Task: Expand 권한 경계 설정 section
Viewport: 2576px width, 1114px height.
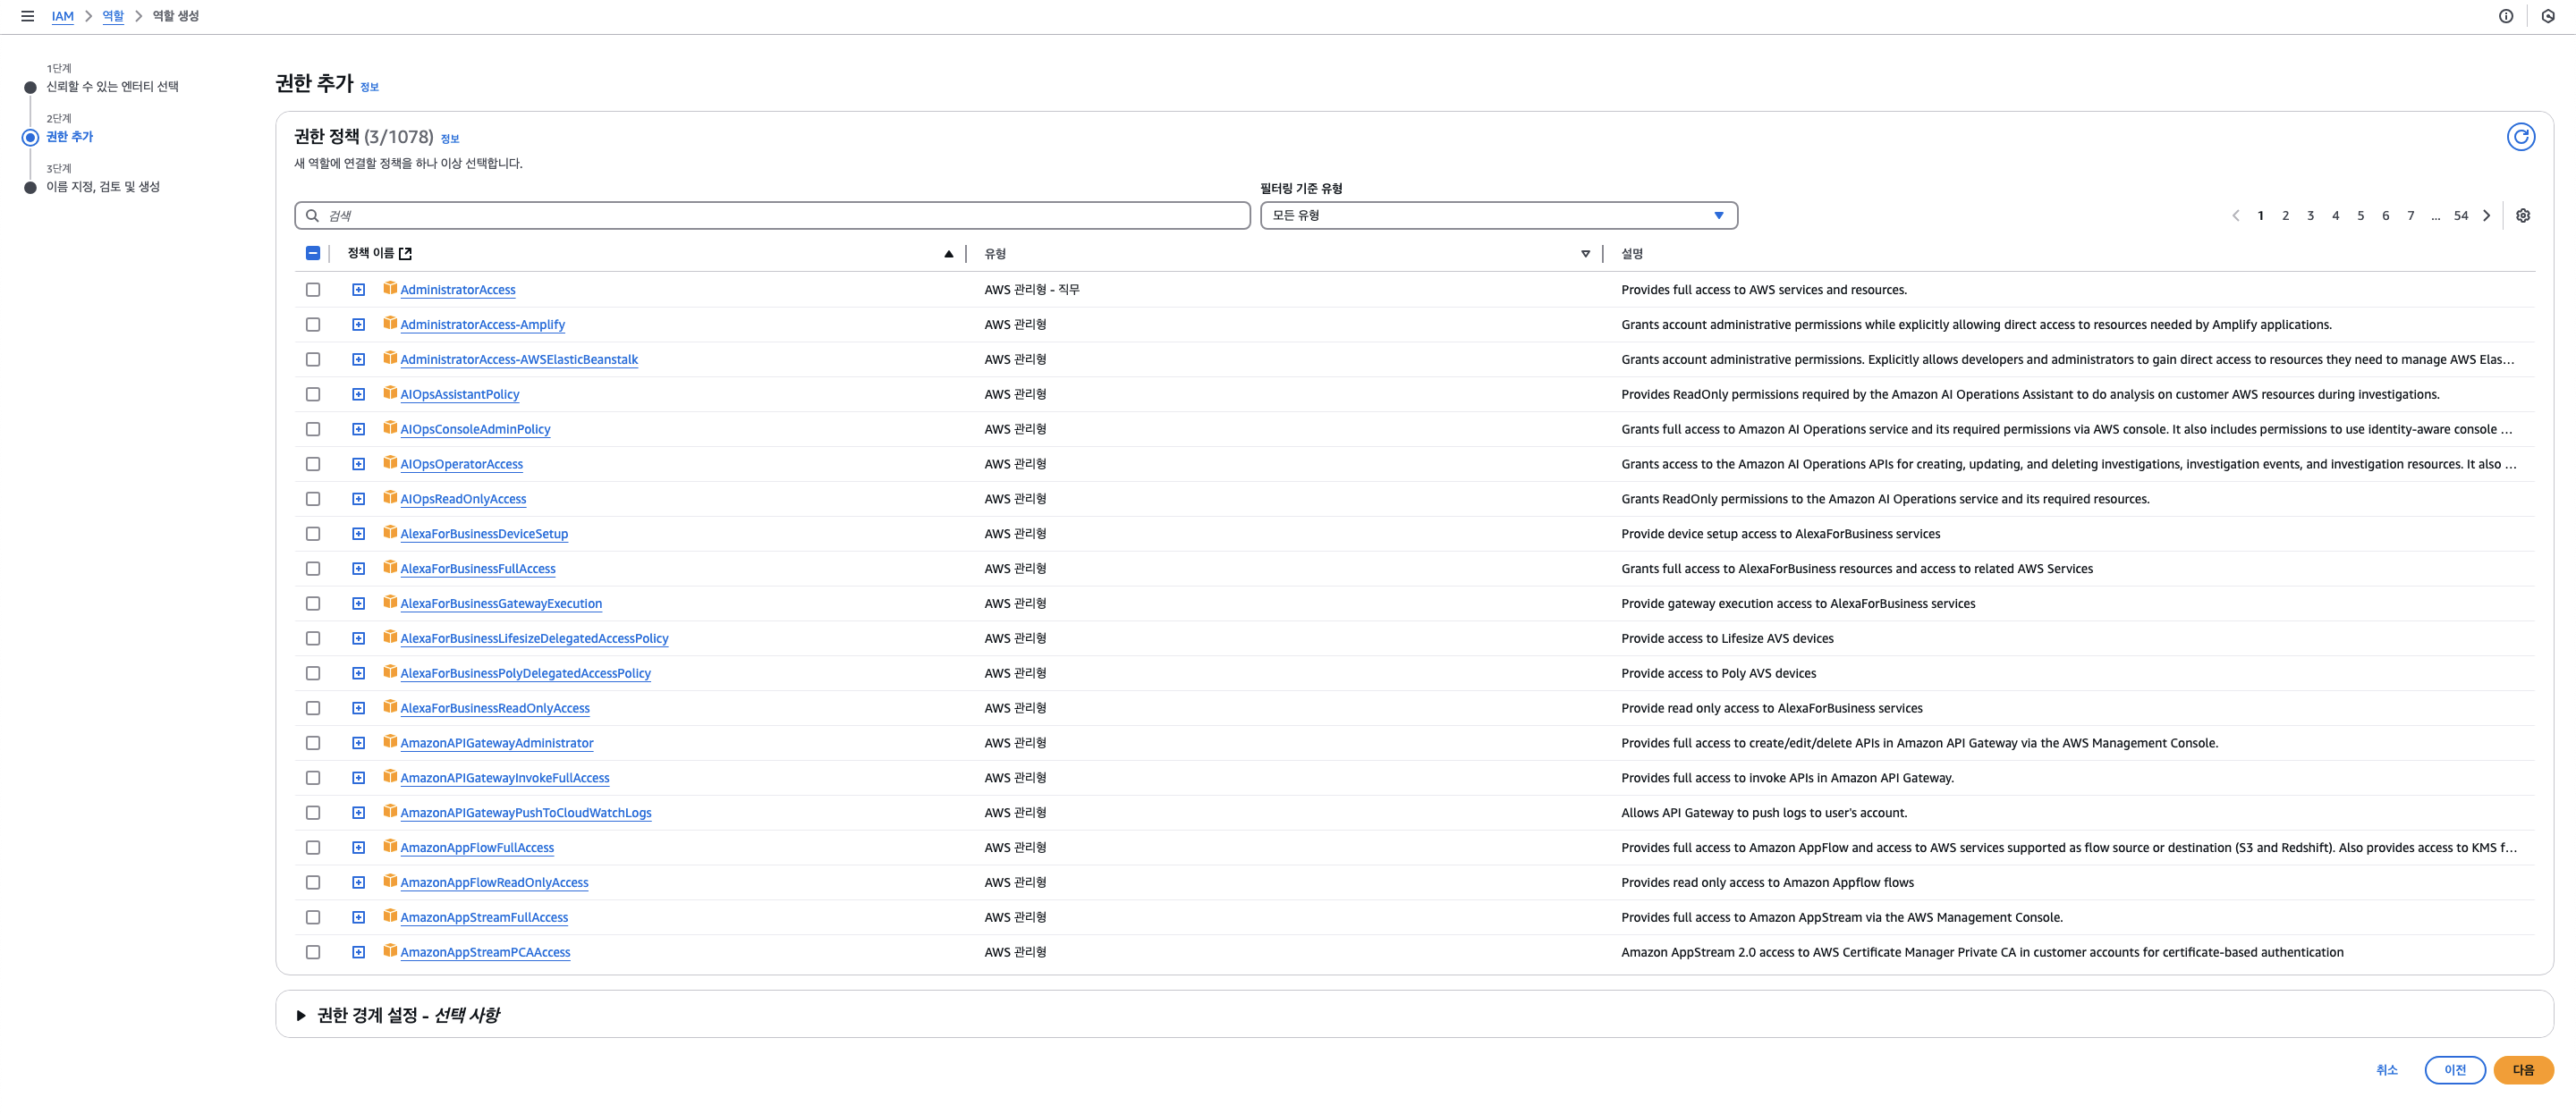Action: (301, 1015)
